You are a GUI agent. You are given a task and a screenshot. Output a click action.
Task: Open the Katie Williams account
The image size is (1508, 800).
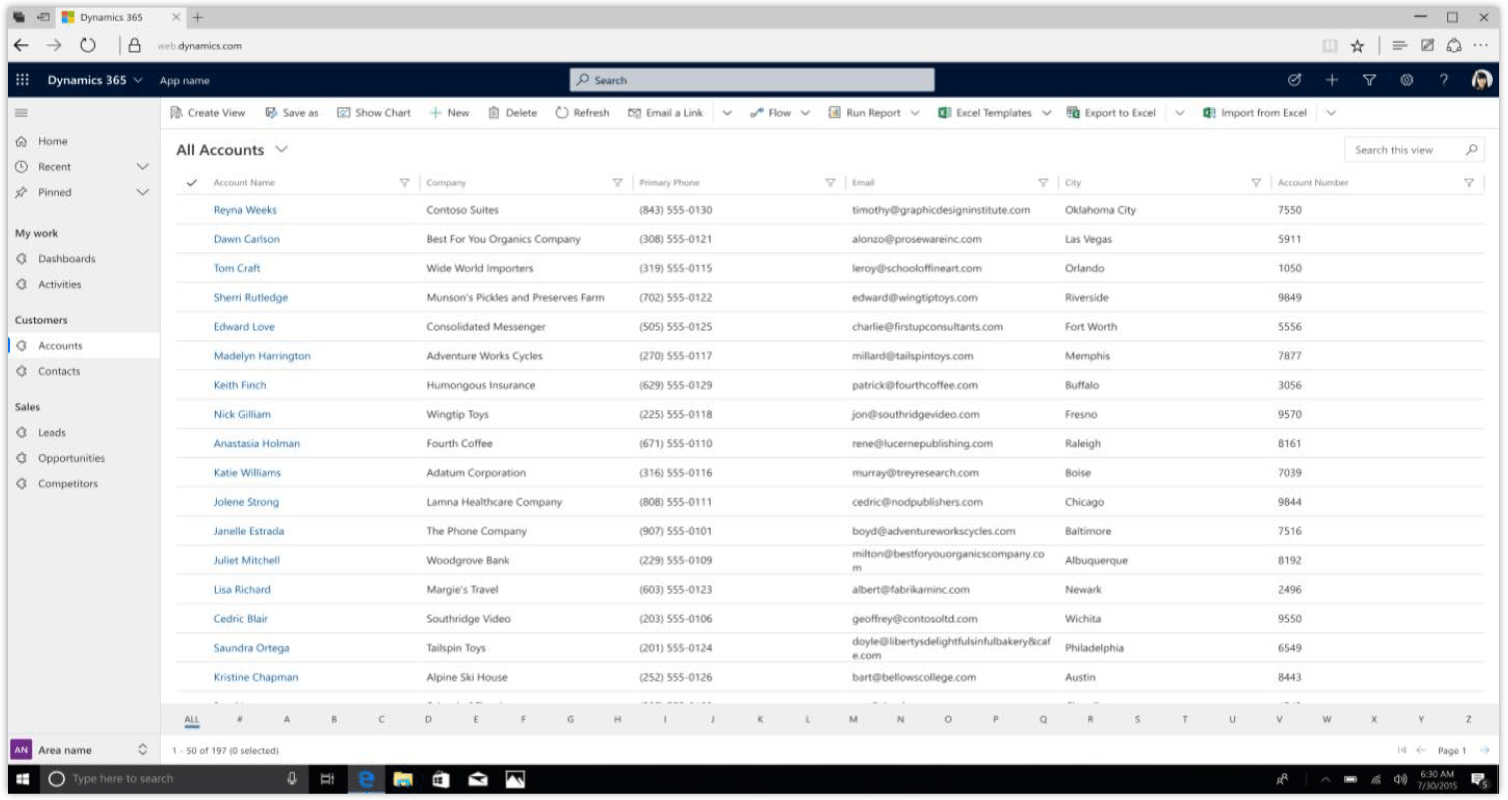click(247, 473)
